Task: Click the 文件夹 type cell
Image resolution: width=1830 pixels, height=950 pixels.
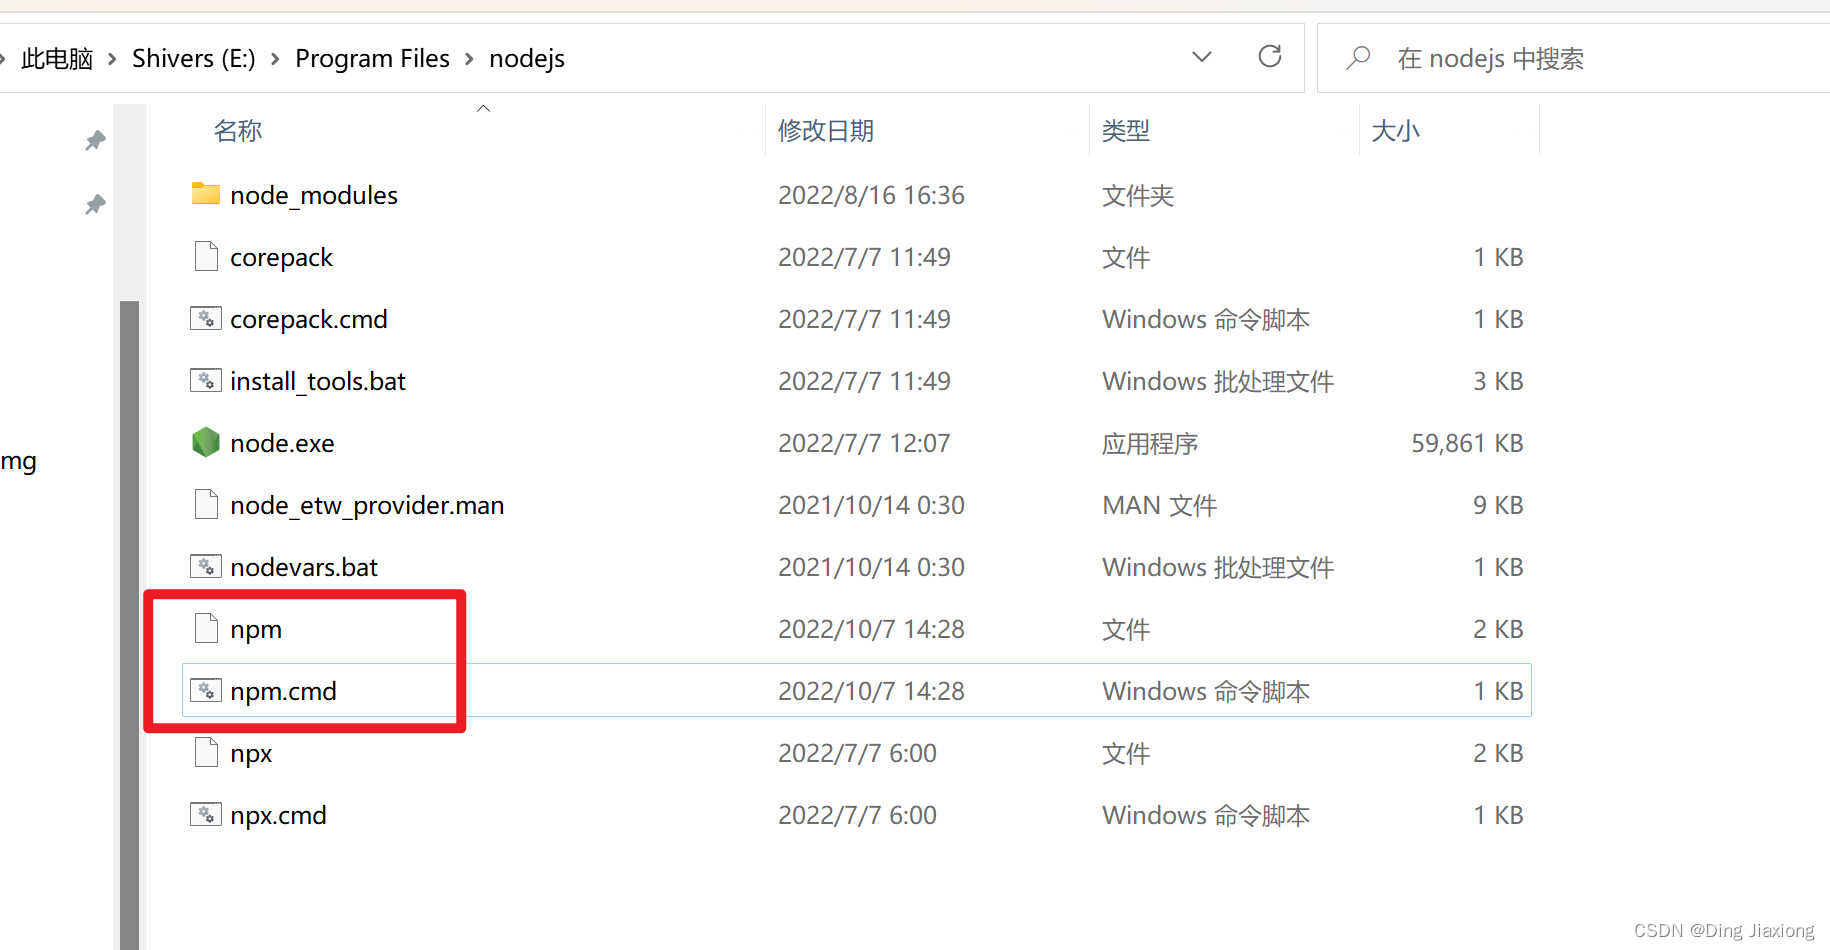Action: coord(1138,195)
